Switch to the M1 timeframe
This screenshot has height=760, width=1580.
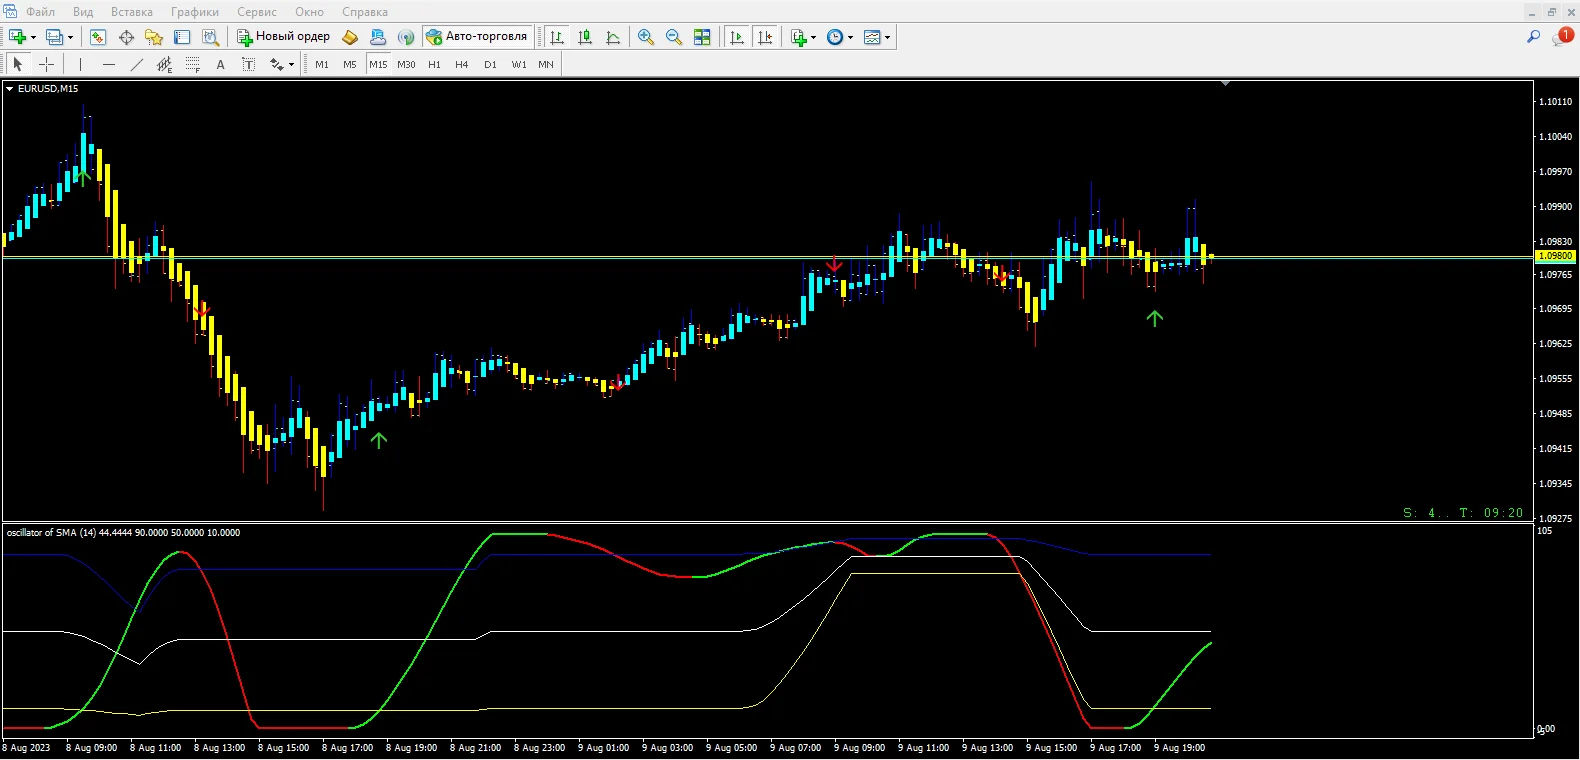322,64
